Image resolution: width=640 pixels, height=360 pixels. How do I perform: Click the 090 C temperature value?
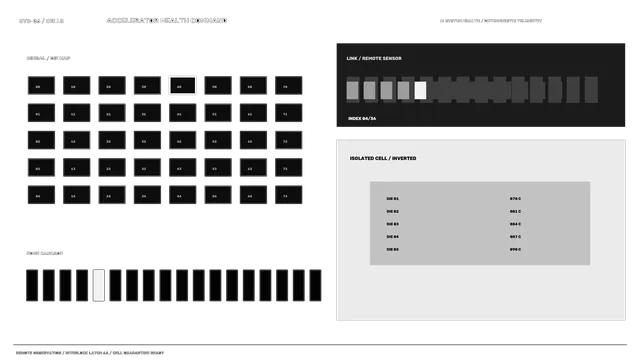(515, 249)
